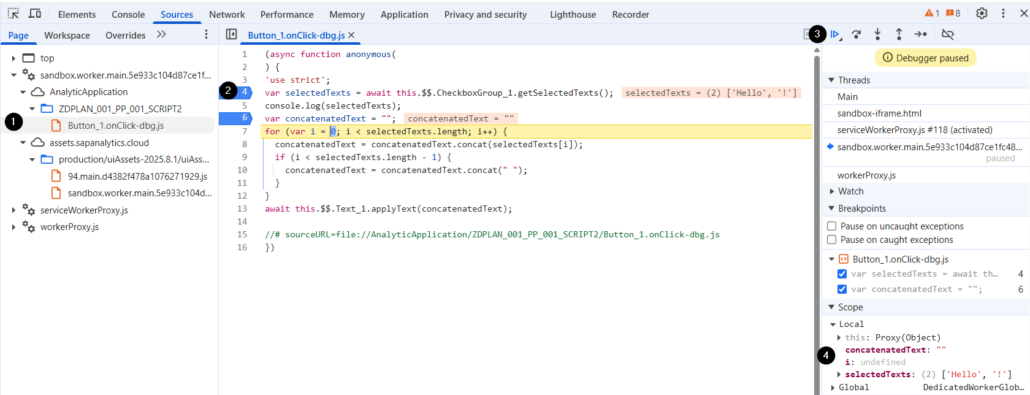
Task: Open the Lighthouse tab
Action: (x=573, y=14)
